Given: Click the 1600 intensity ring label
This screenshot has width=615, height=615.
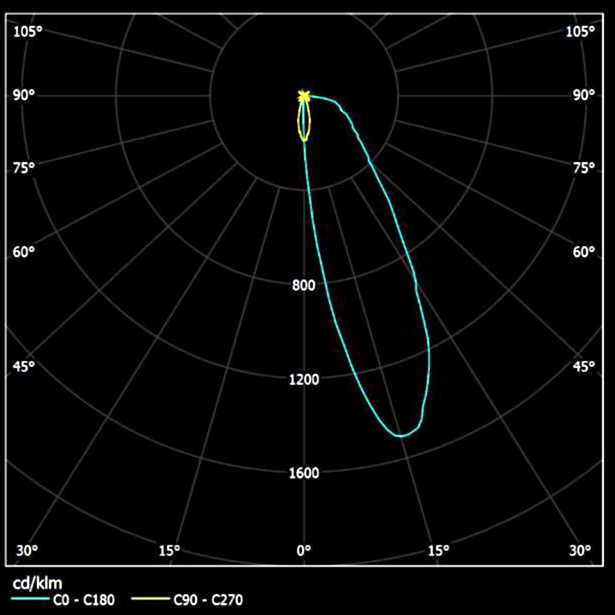Looking at the screenshot, I should point(304,473).
